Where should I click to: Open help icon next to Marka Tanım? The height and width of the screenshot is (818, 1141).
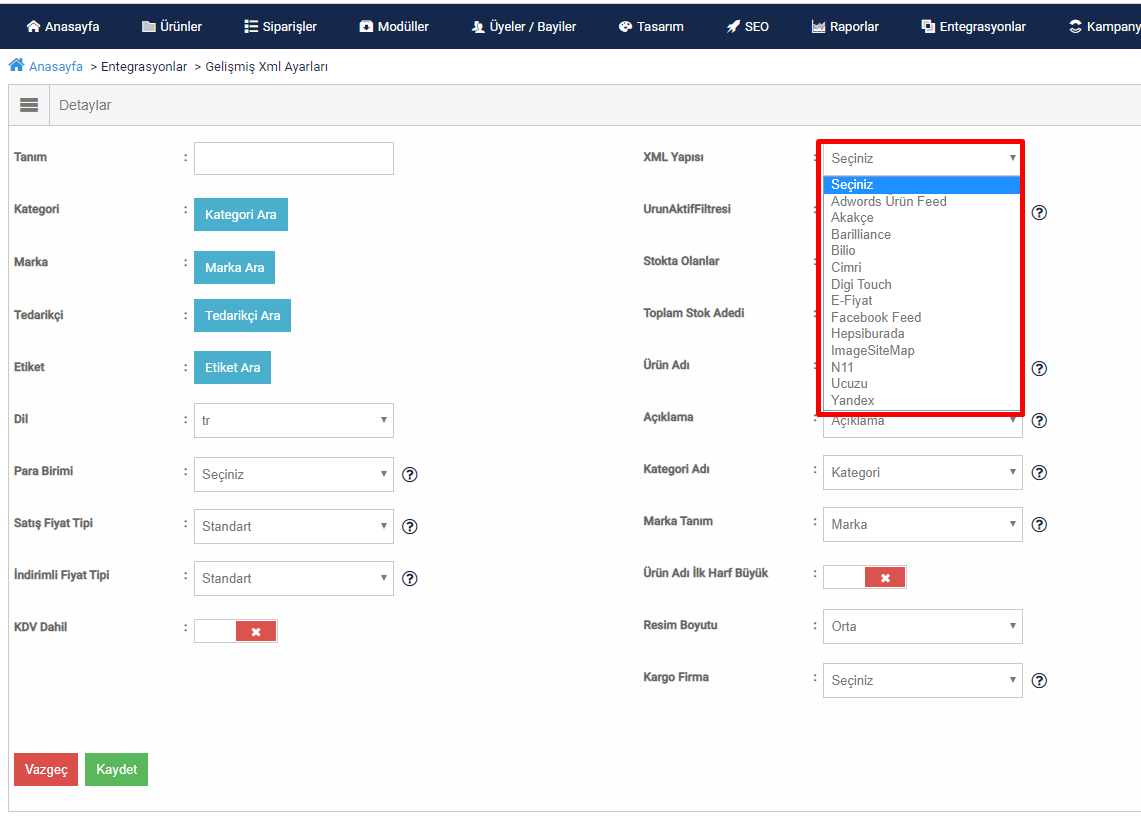[x=1039, y=524]
